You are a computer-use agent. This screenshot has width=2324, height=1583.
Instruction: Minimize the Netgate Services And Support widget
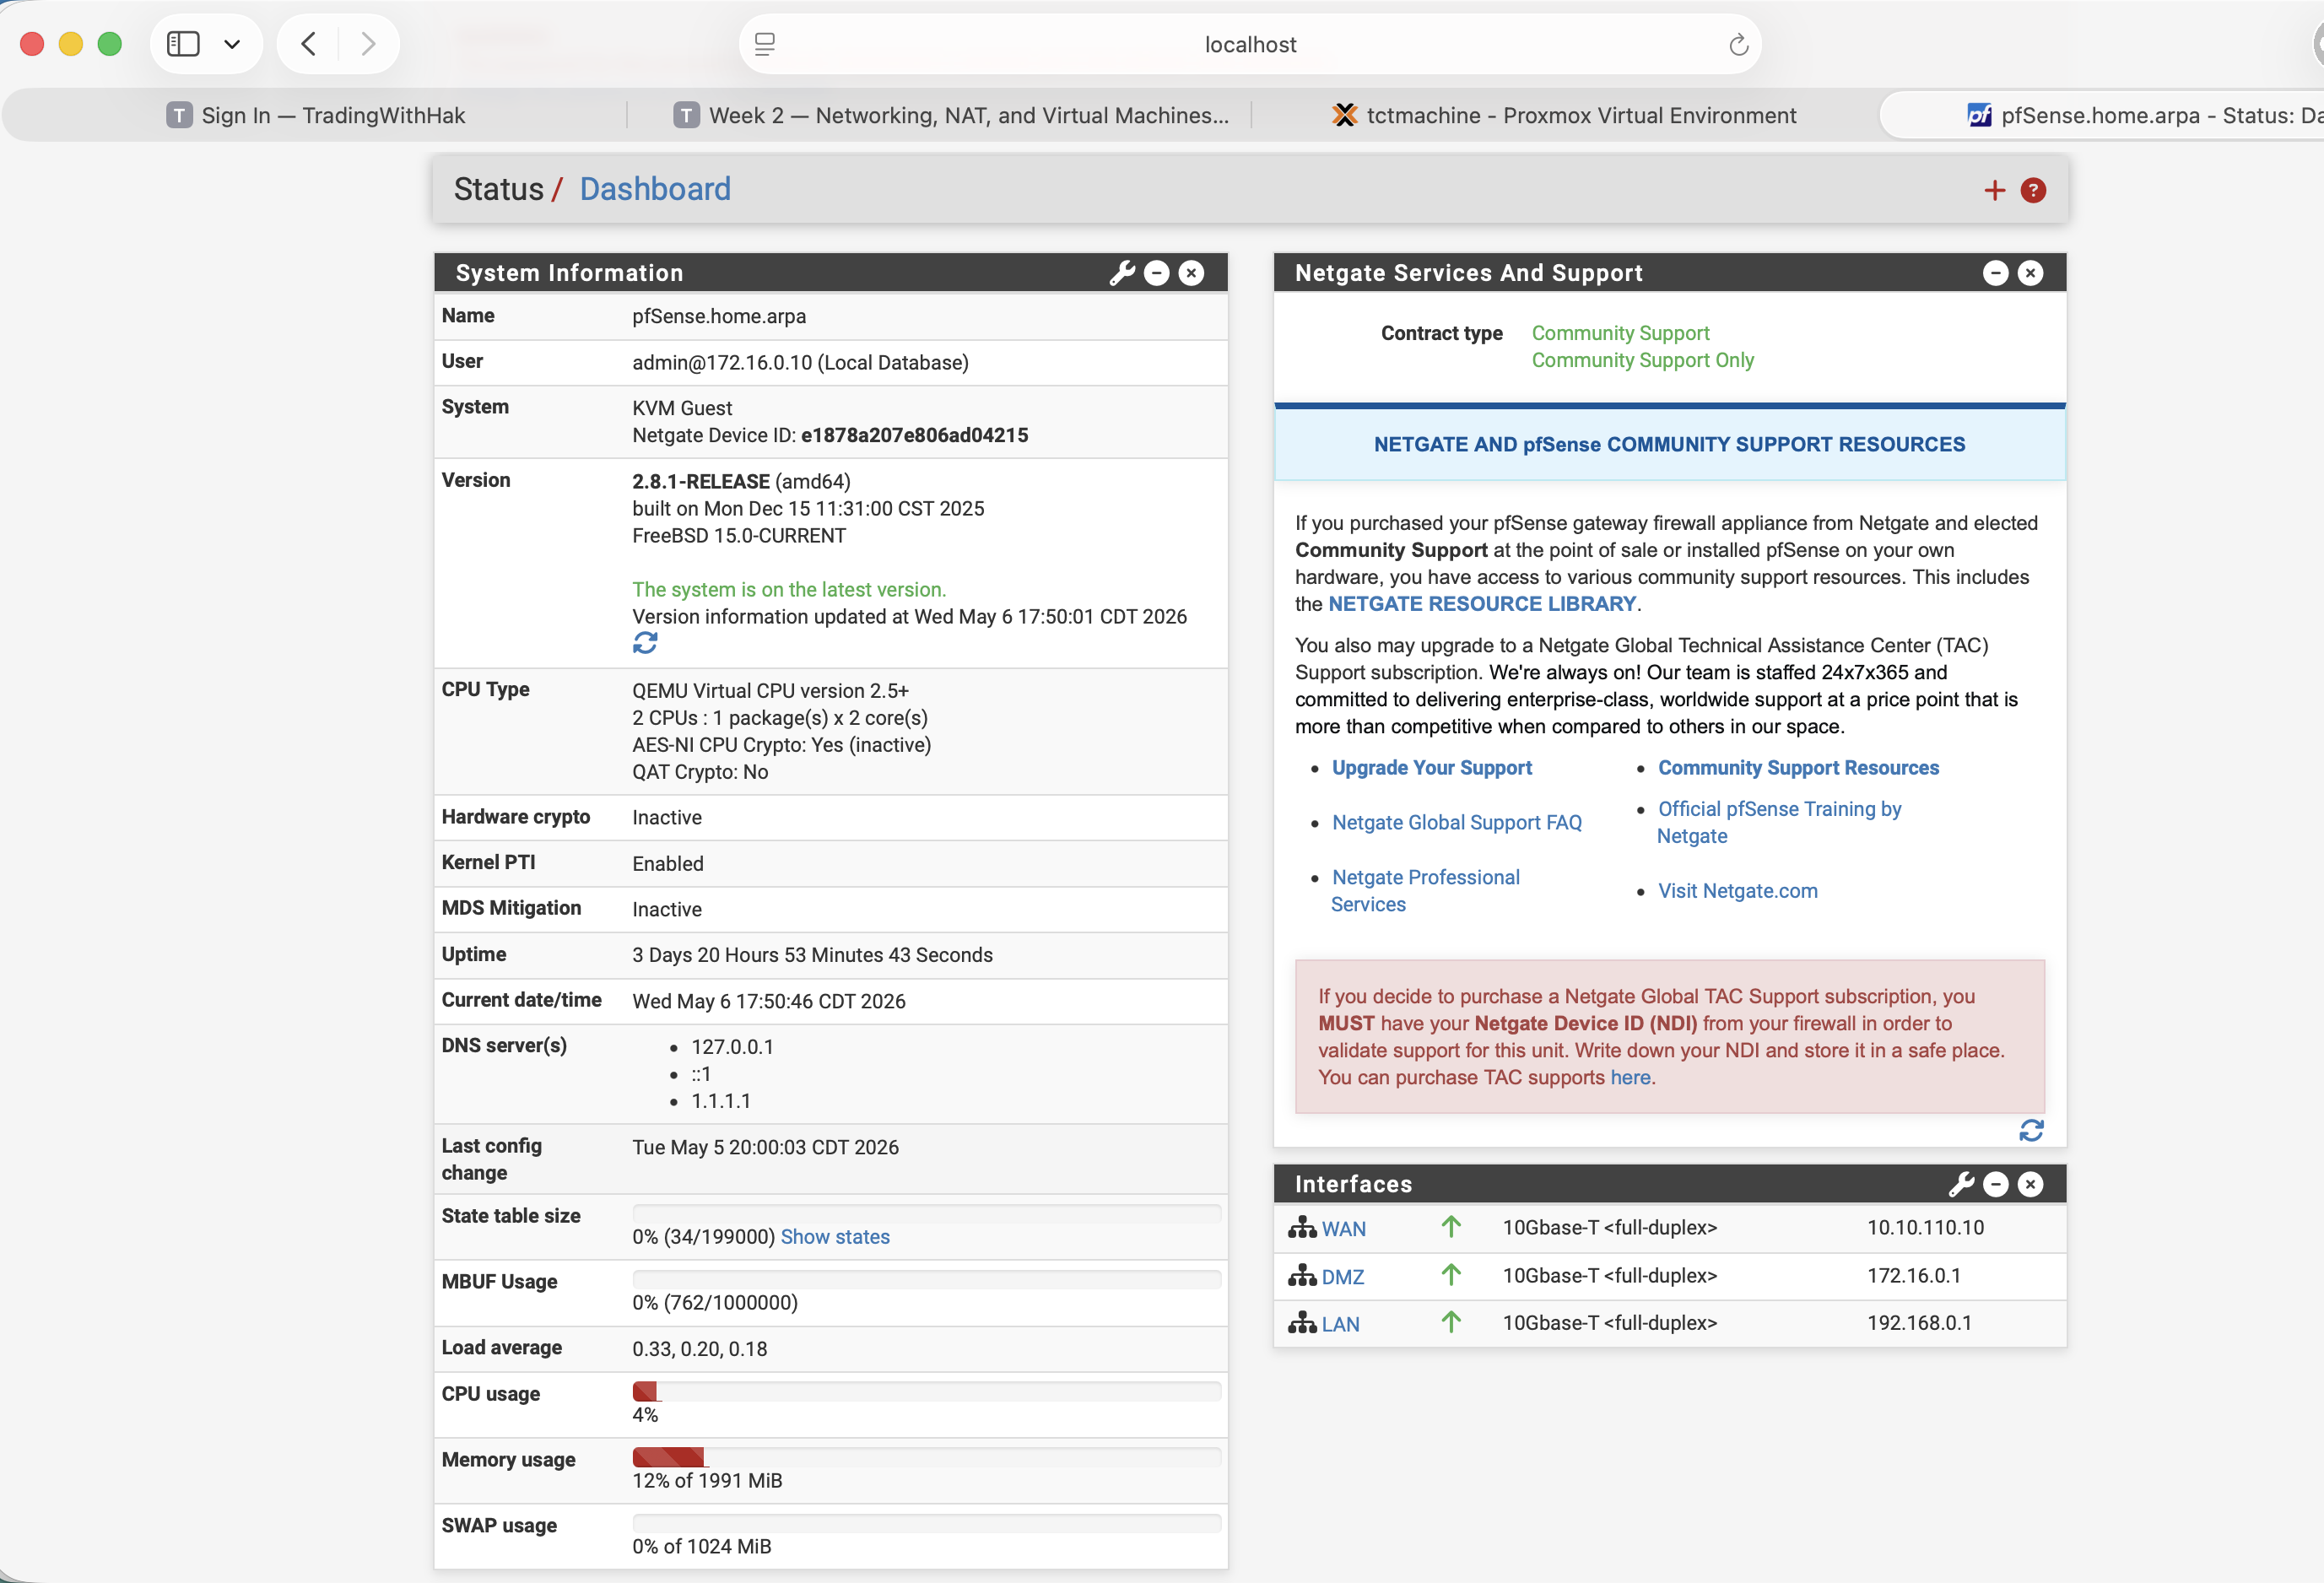[x=1995, y=273]
